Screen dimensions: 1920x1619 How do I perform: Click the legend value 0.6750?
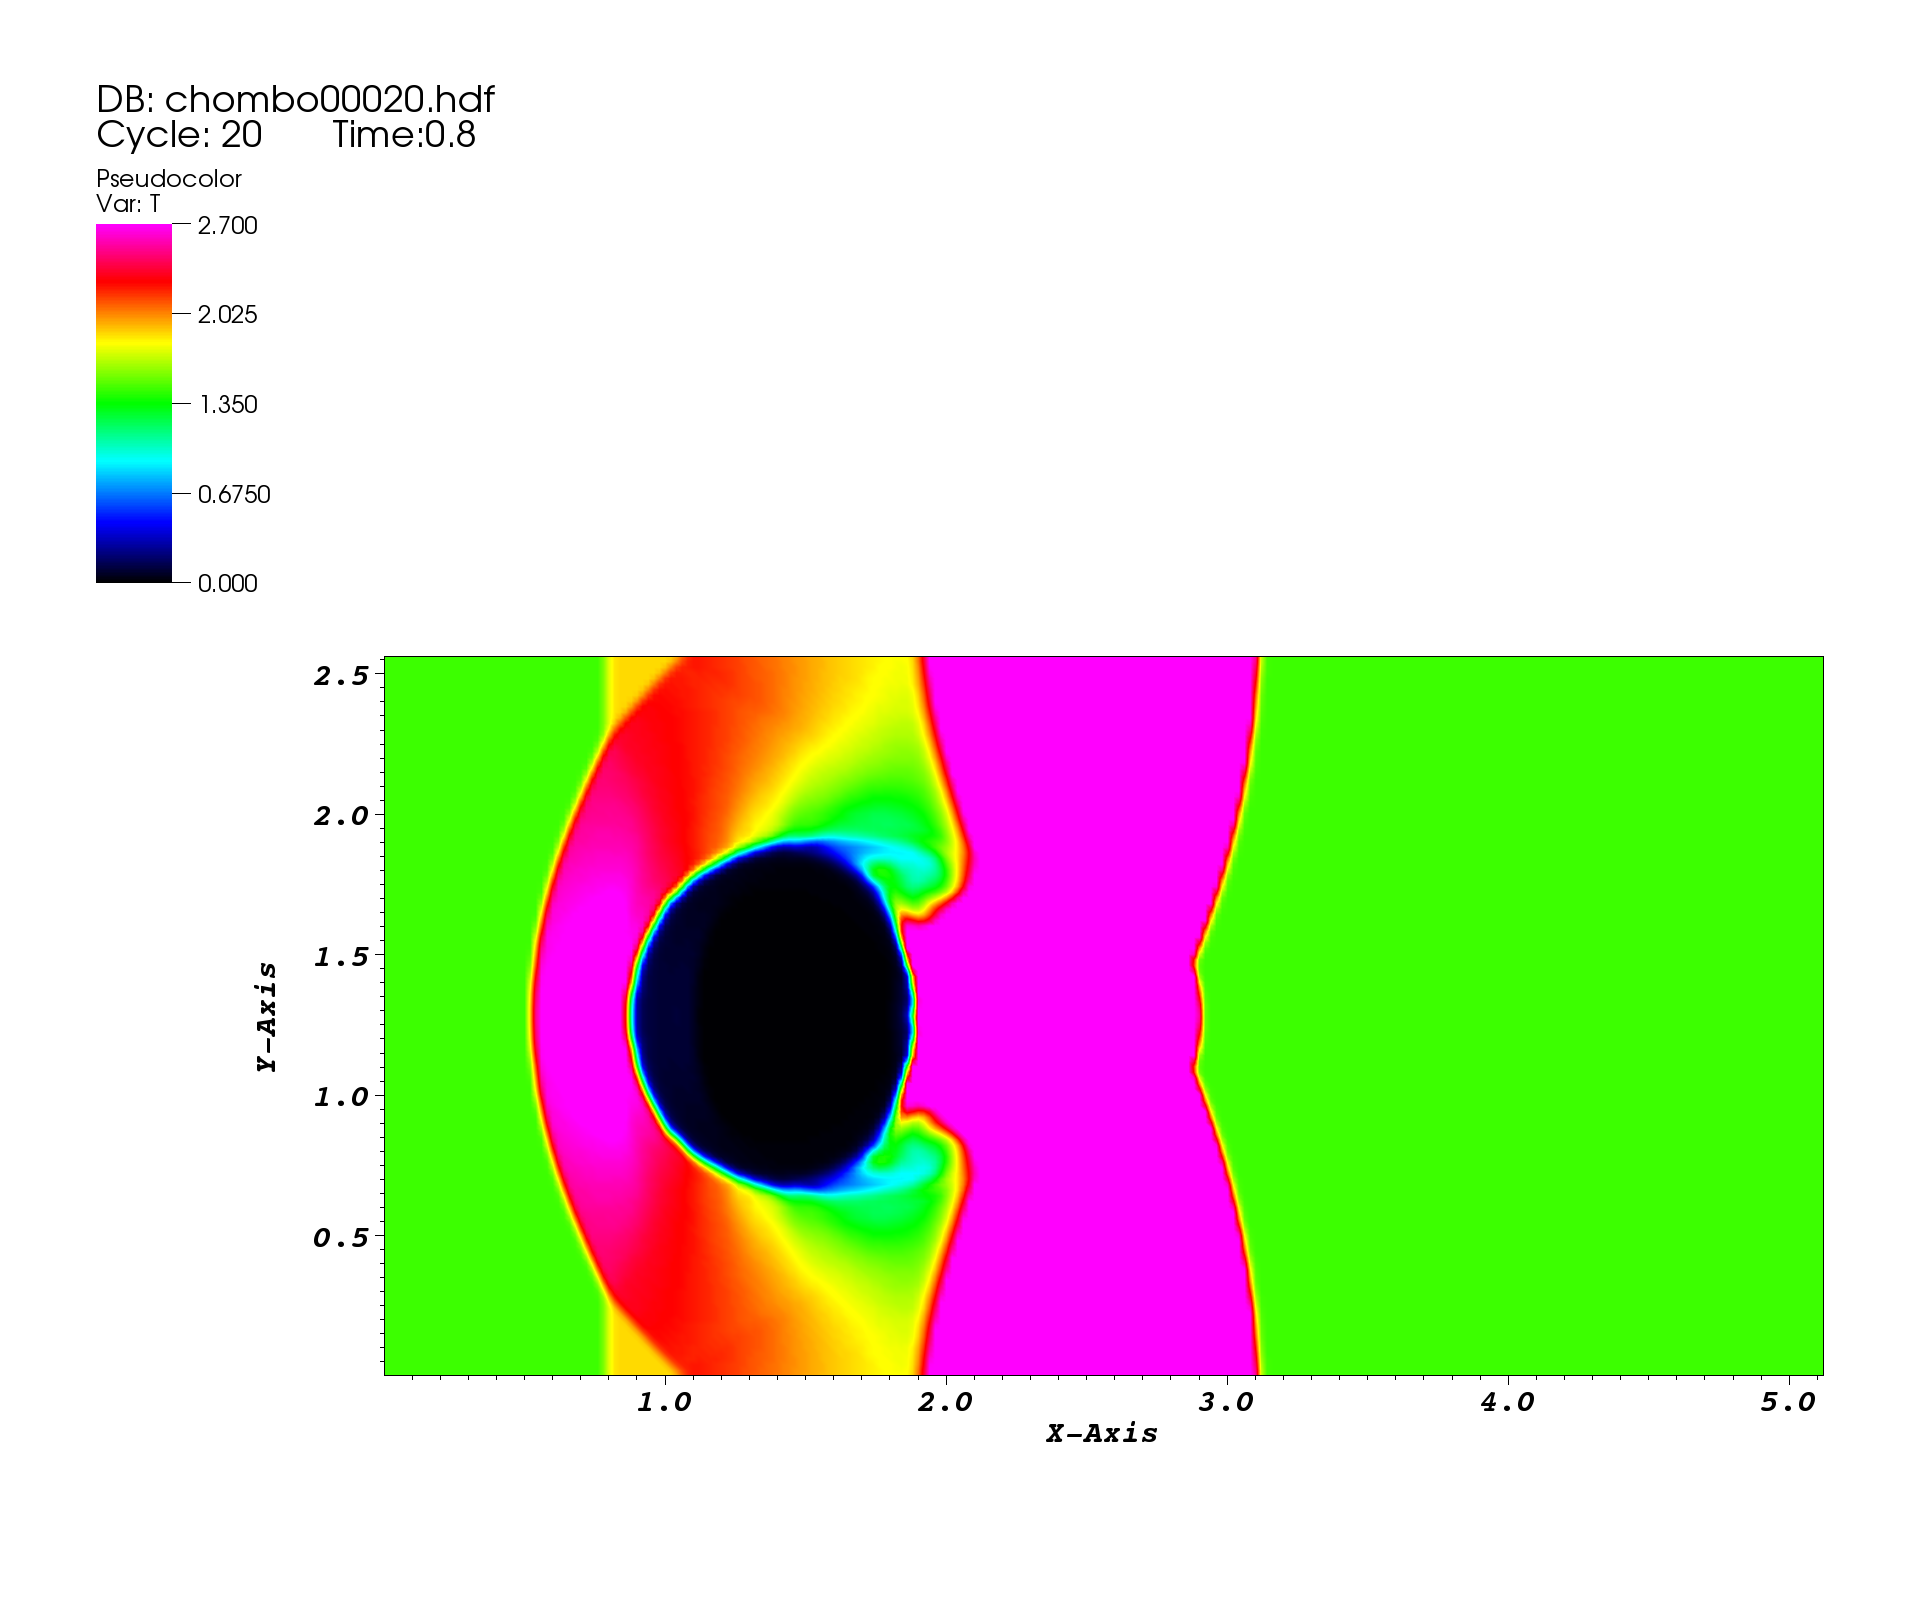(234, 495)
